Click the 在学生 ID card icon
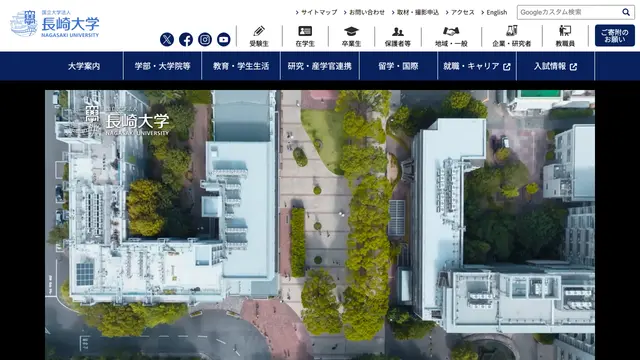This screenshot has width=640, height=360. coord(305,31)
